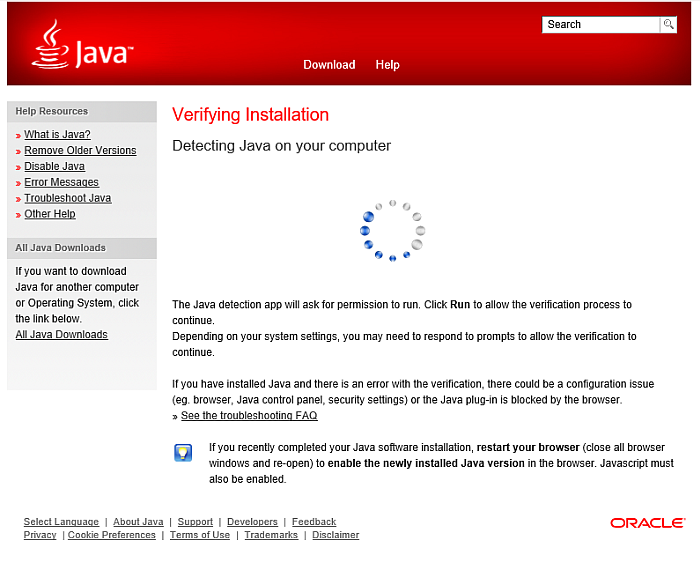Click Select Language in footer
Viewport: 700px width, 570px height.
tap(61, 522)
